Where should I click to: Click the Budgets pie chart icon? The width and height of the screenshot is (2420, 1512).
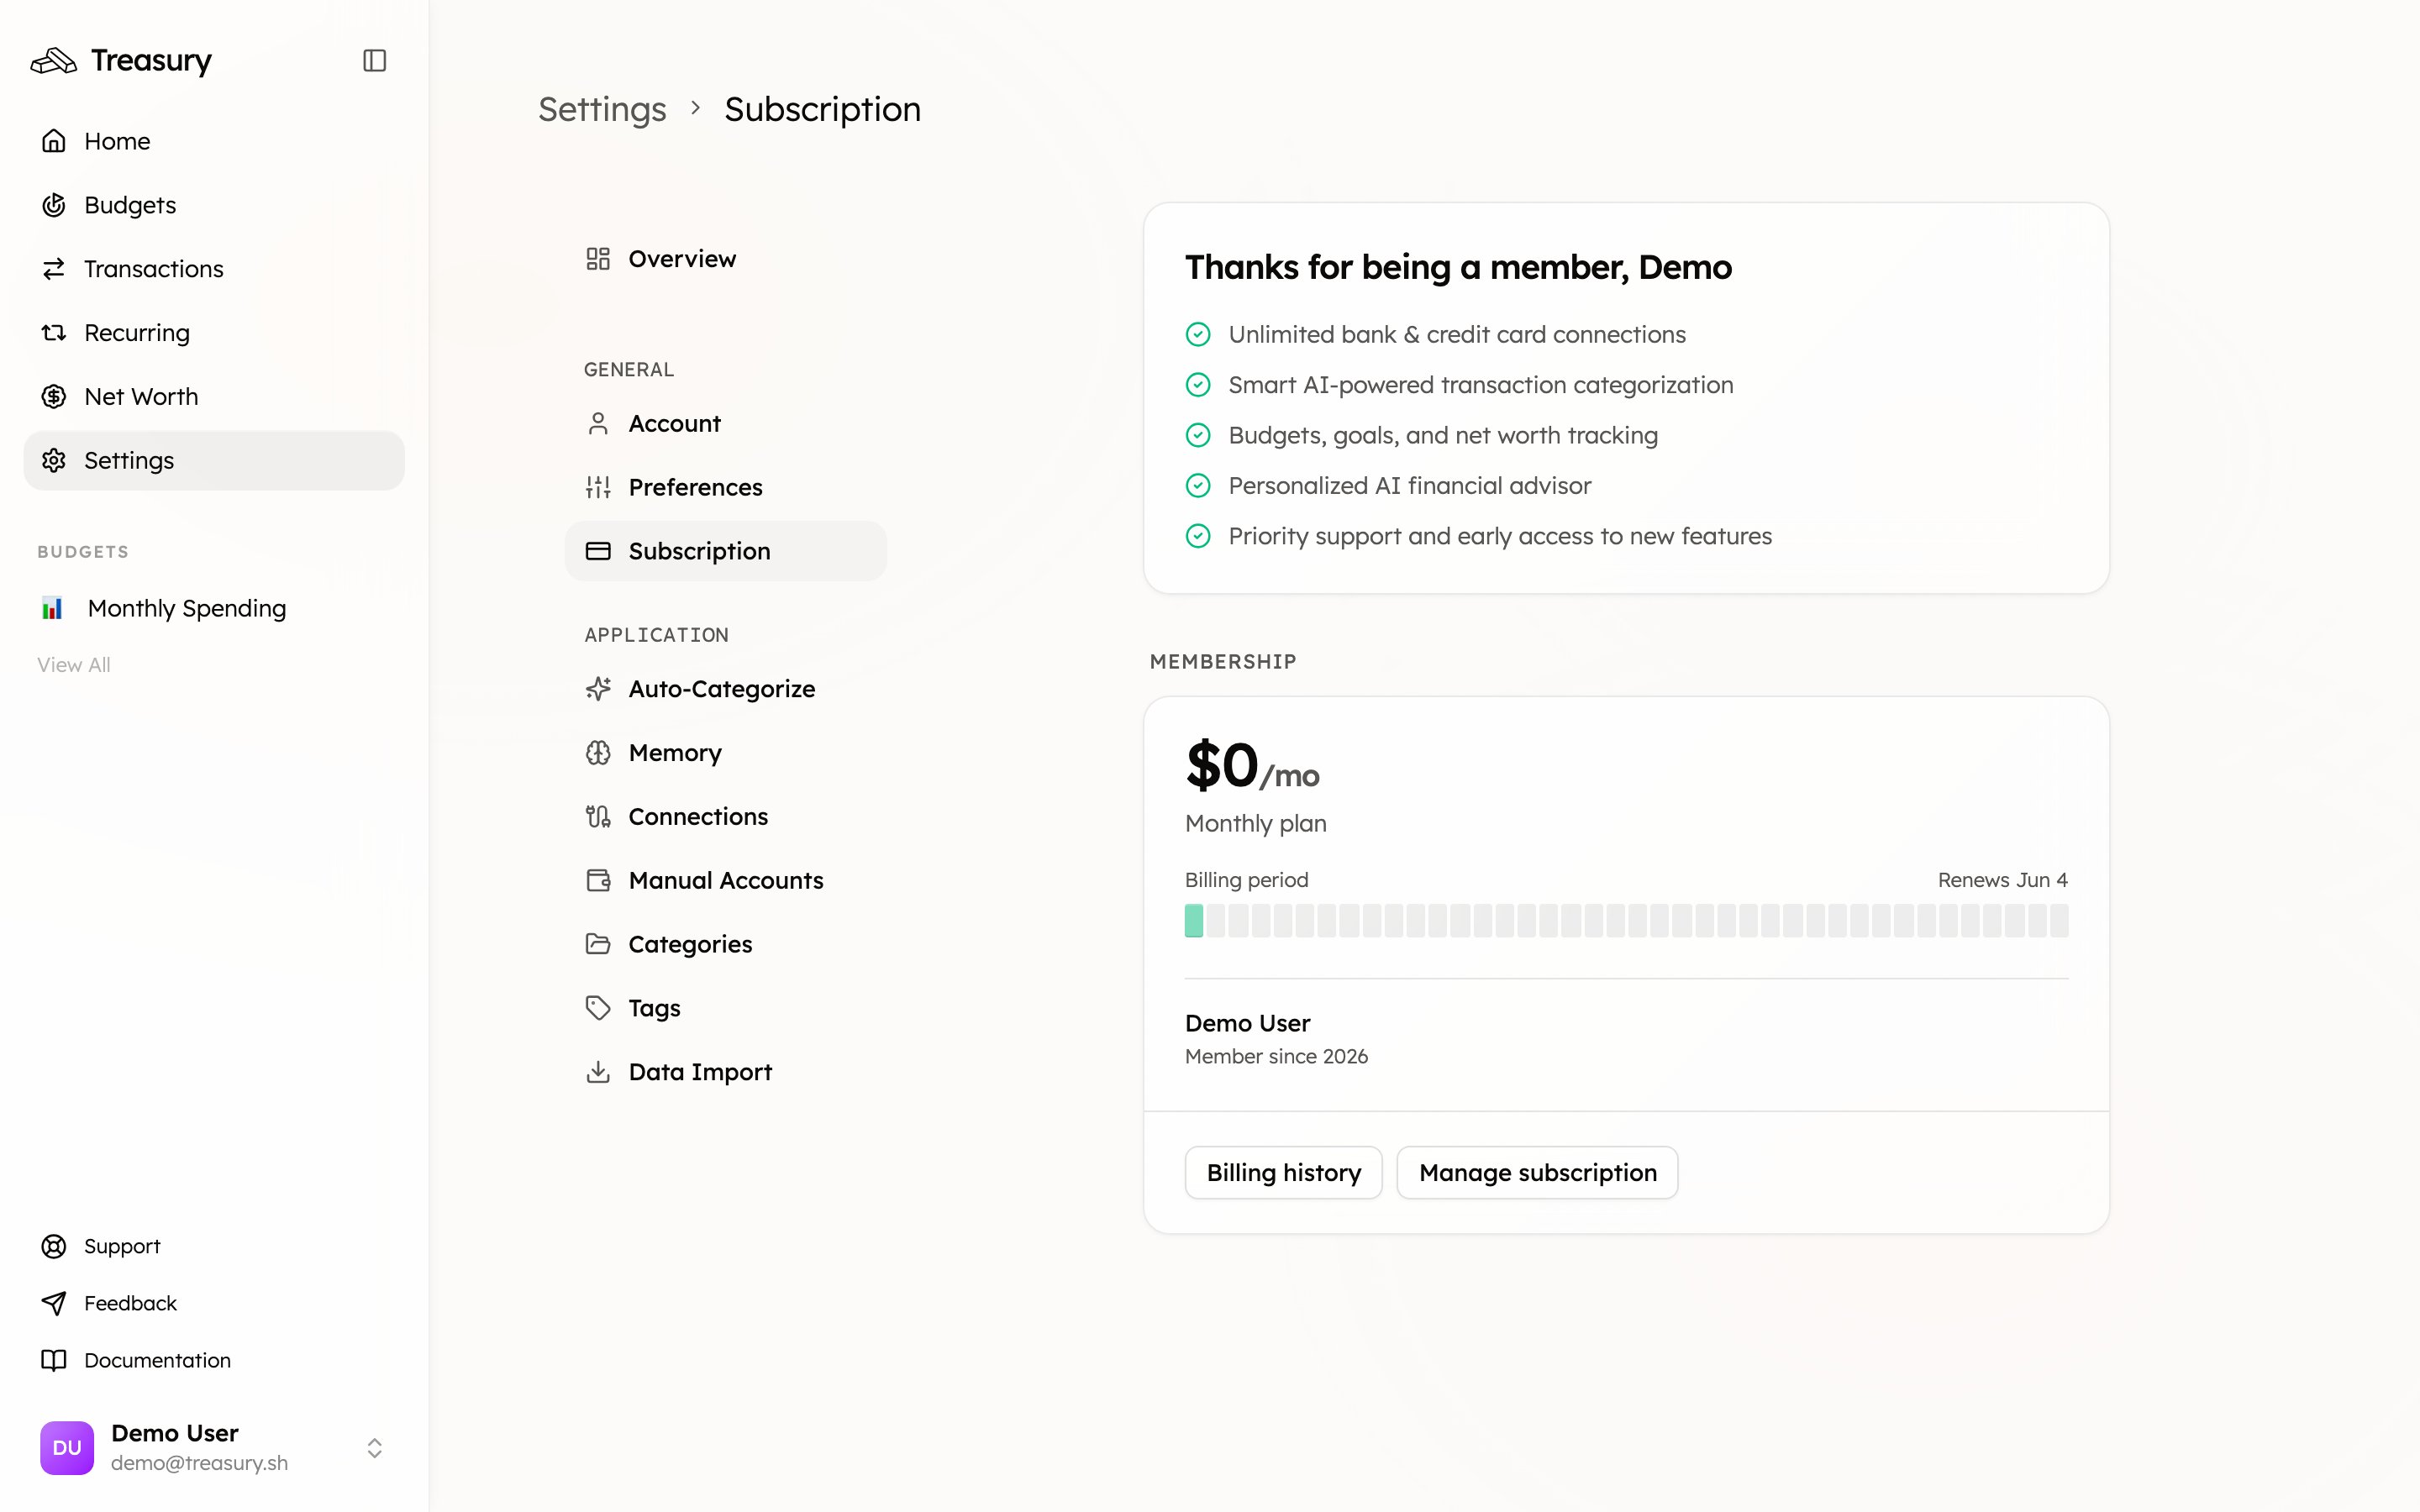54,205
